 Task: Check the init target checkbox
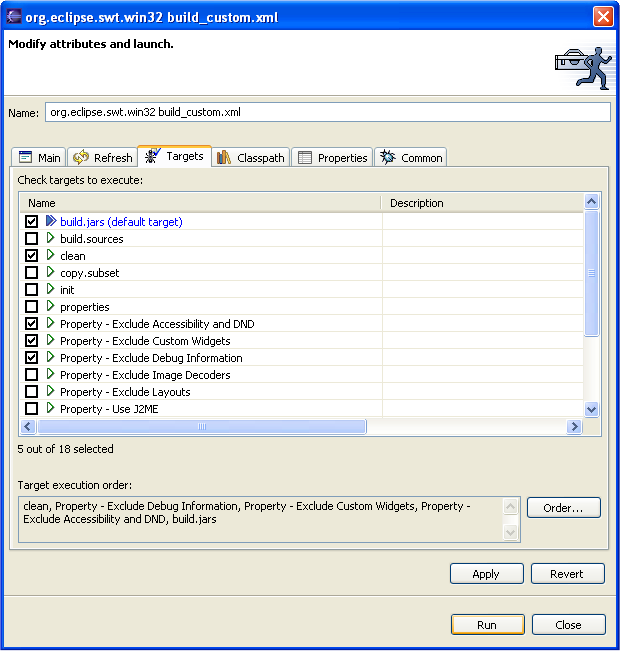click(31, 290)
